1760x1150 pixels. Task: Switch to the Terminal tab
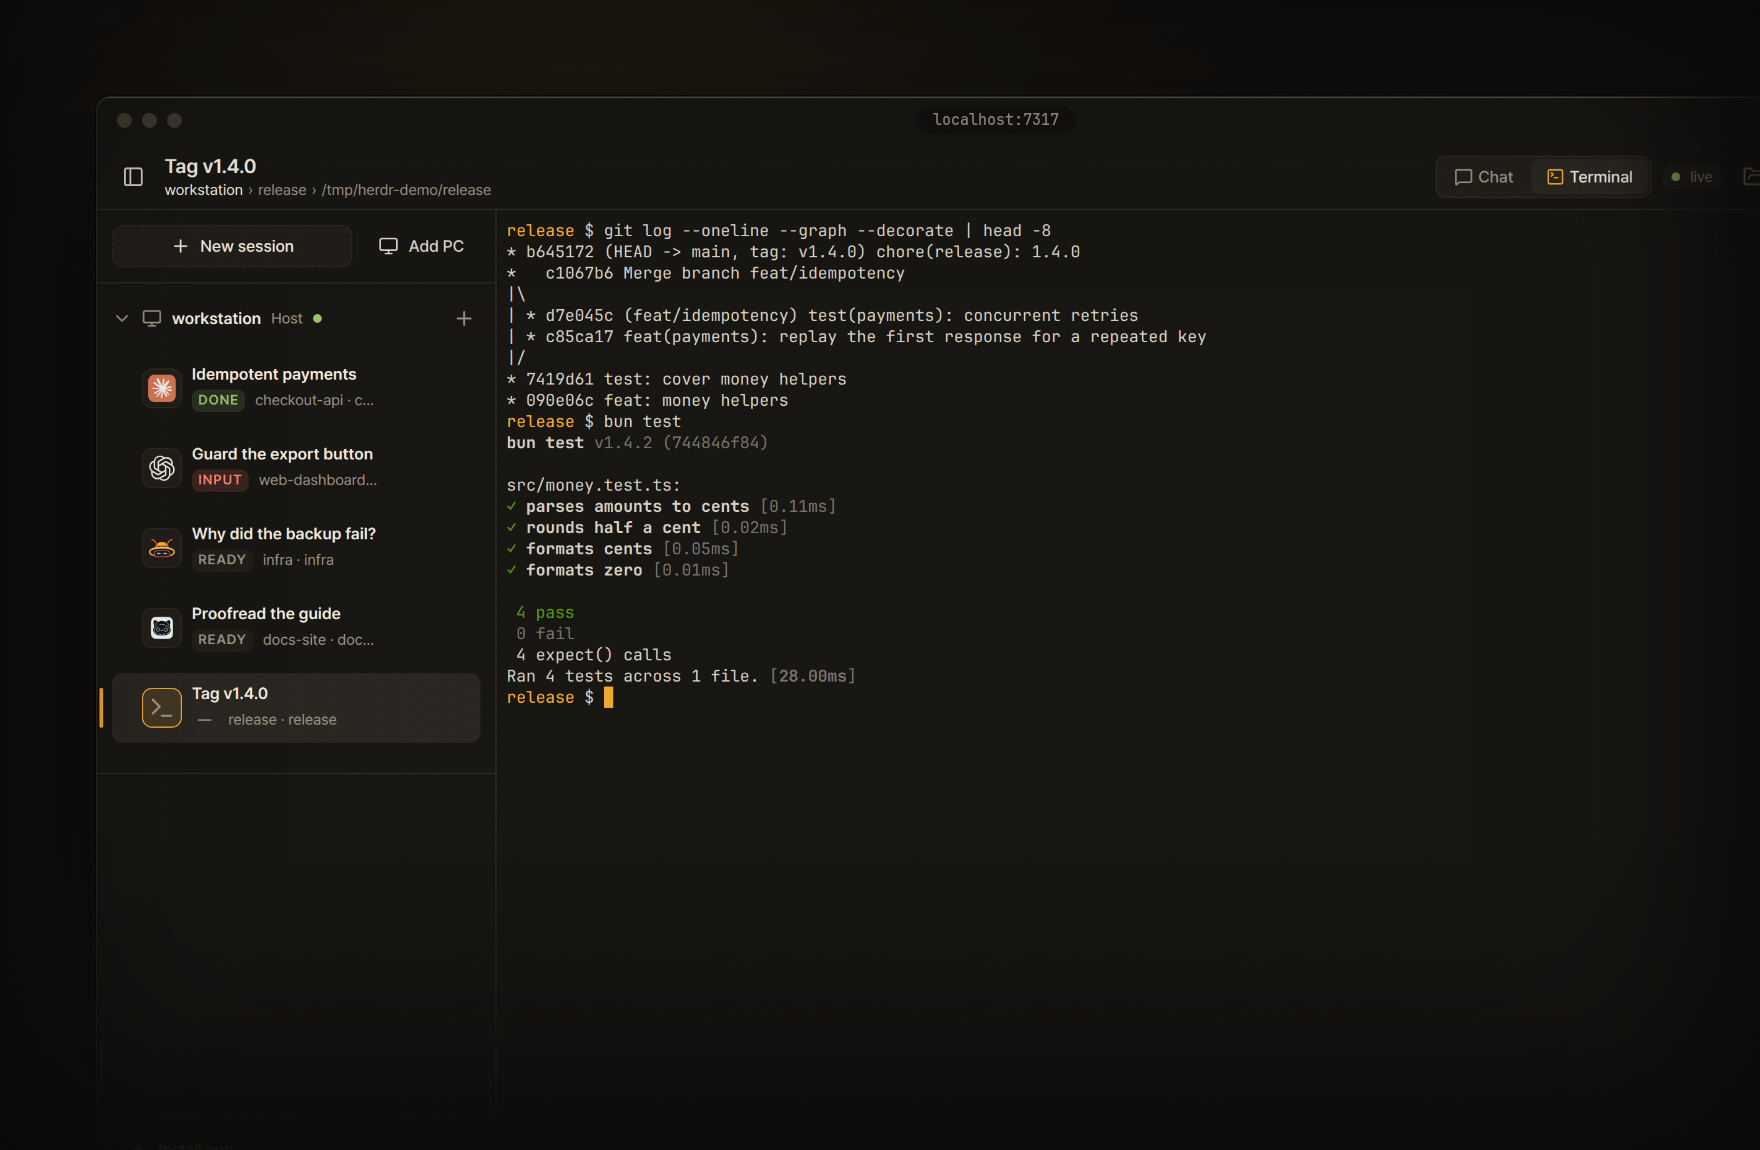pyautogui.click(x=1590, y=177)
